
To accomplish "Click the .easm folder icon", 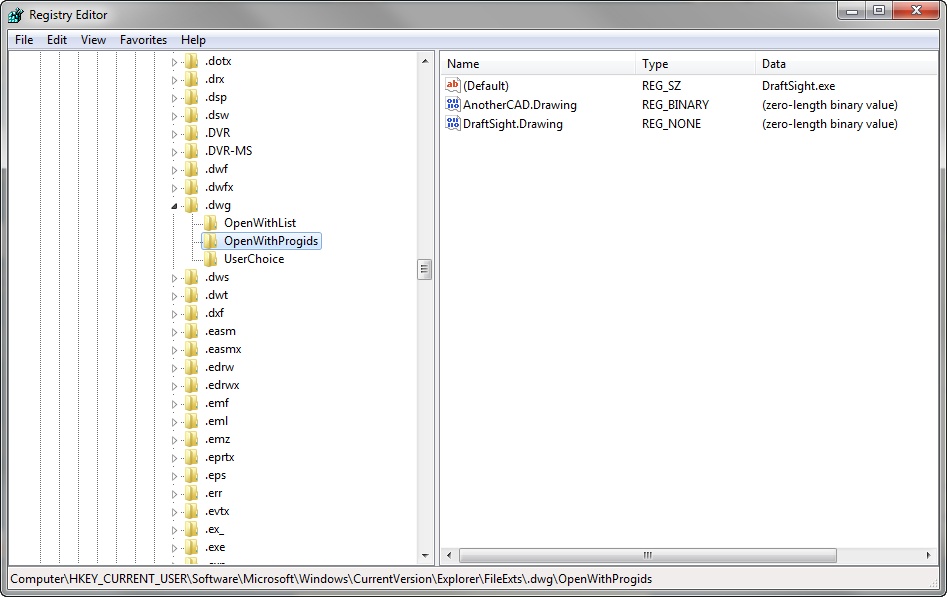I will [x=191, y=331].
